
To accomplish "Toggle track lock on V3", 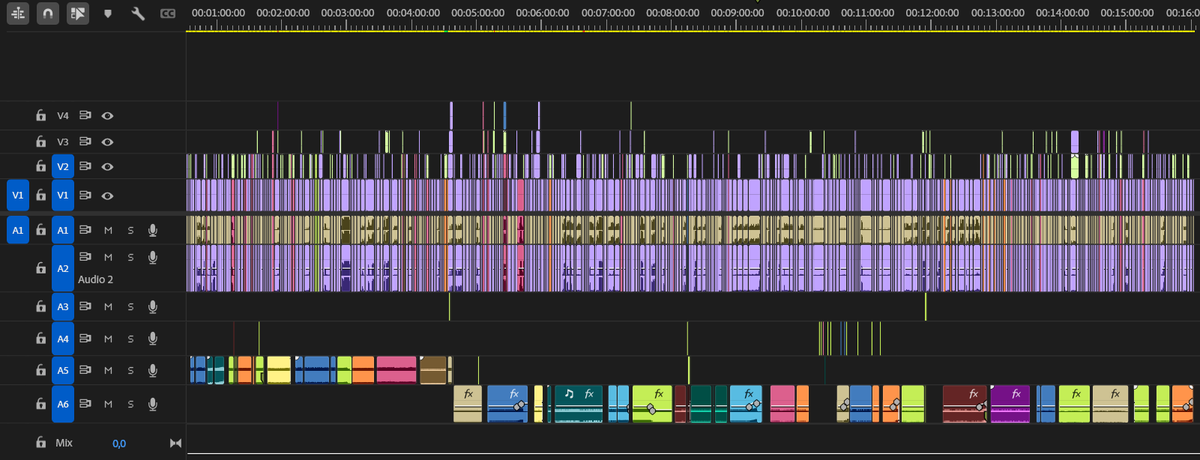I will pyautogui.click(x=41, y=142).
